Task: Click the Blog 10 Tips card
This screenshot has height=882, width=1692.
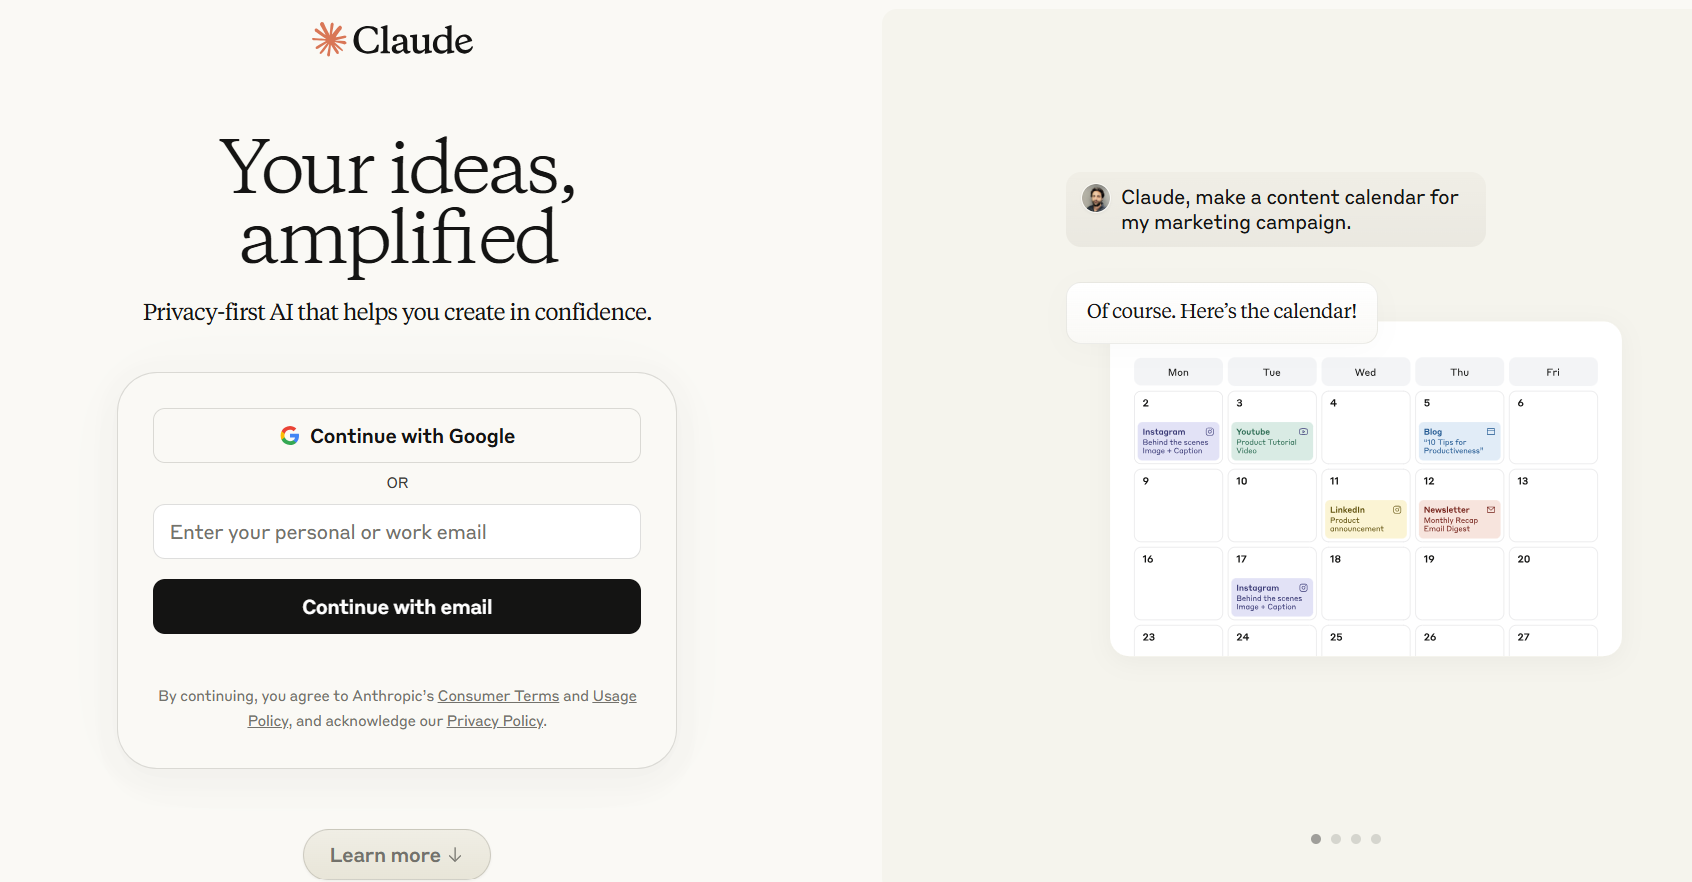Action: (x=1460, y=441)
